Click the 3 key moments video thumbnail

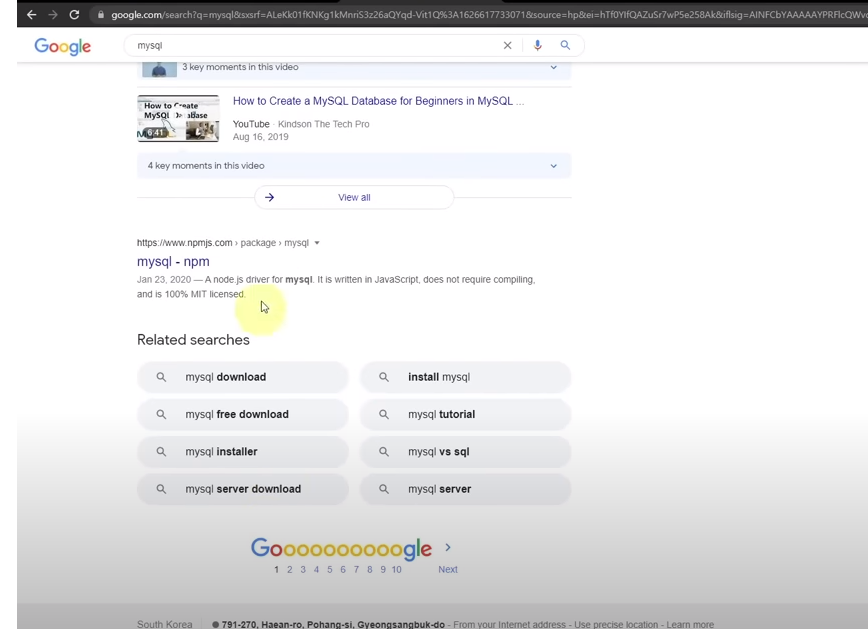pyautogui.click(x=159, y=69)
